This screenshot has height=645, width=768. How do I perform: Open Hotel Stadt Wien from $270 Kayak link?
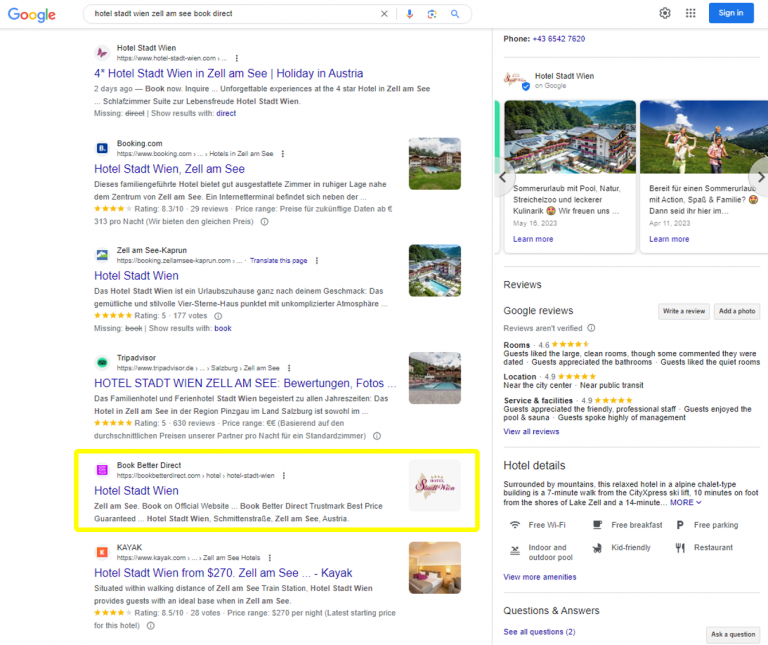pyautogui.click(x=223, y=573)
